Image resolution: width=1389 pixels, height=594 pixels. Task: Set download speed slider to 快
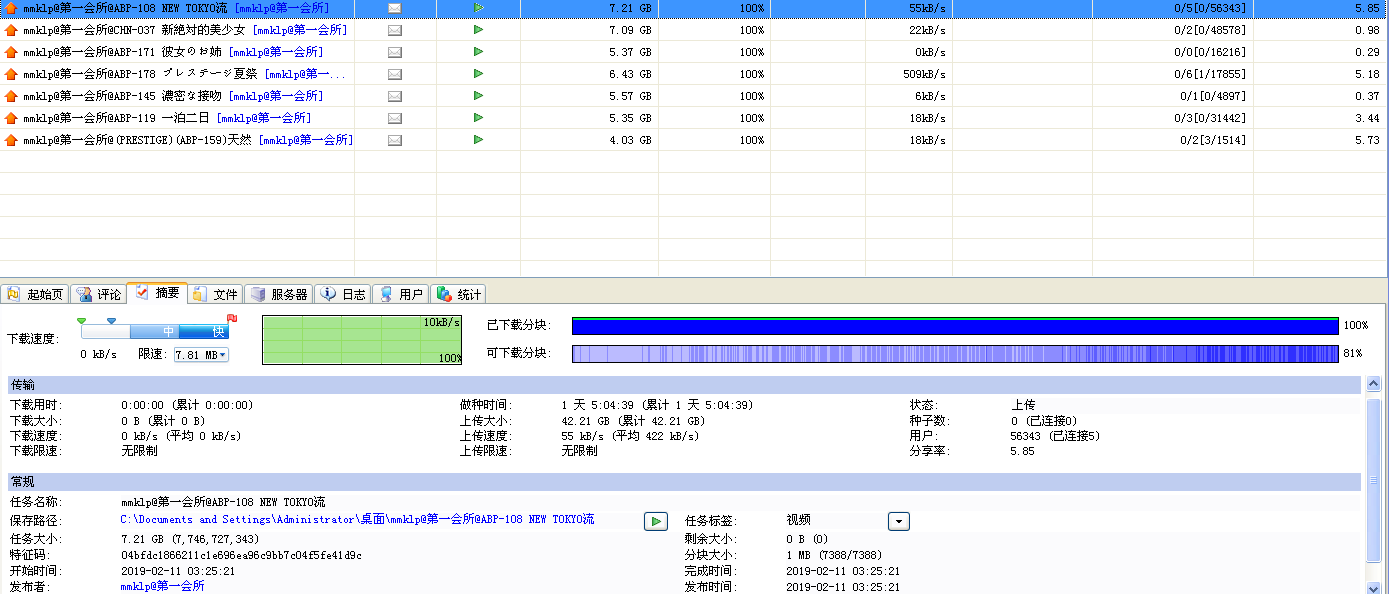click(x=218, y=332)
